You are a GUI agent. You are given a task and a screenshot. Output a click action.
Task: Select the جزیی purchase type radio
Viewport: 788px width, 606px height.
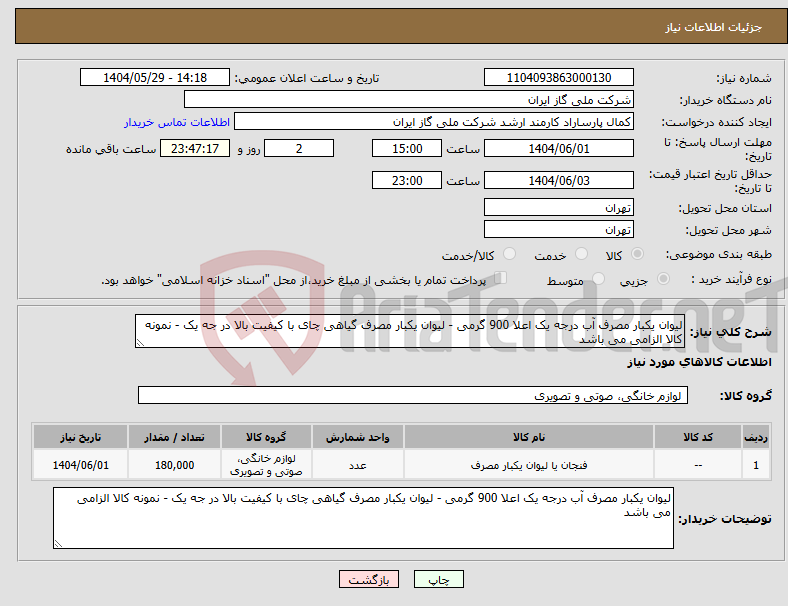[663, 278]
